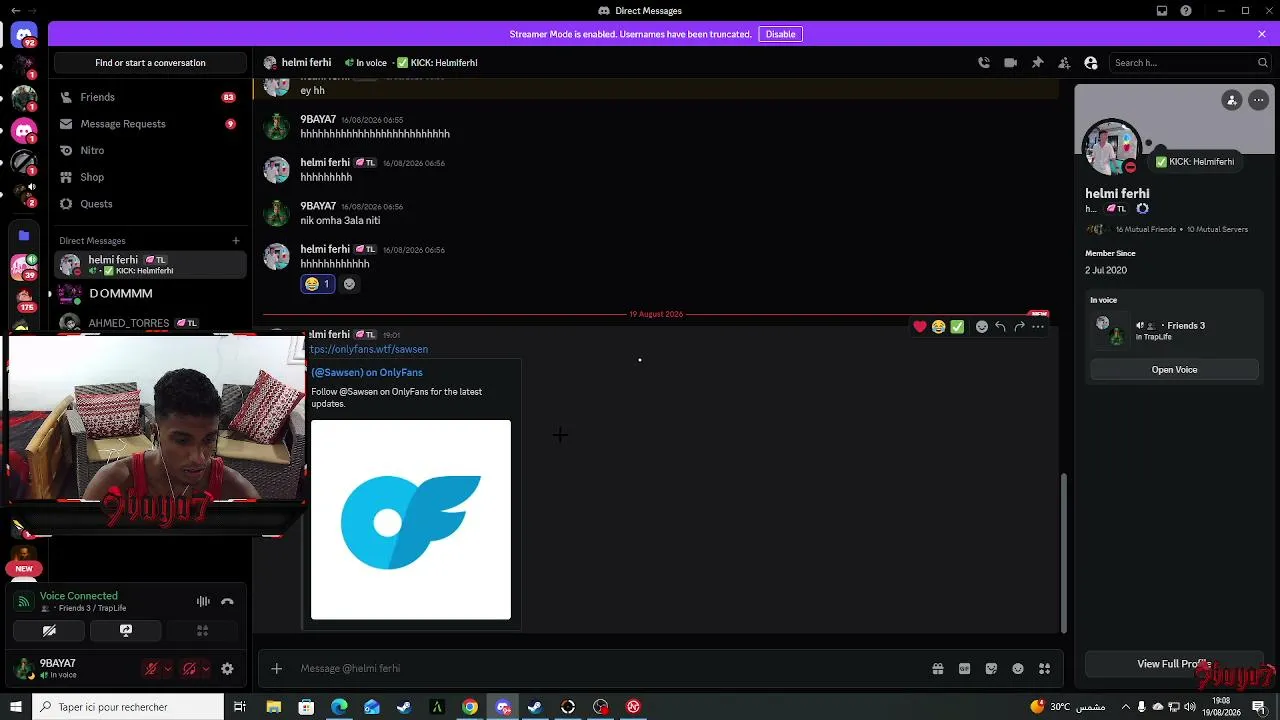Click Find or start a conversation
1280x720 pixels.
click(x=150, y=62)
